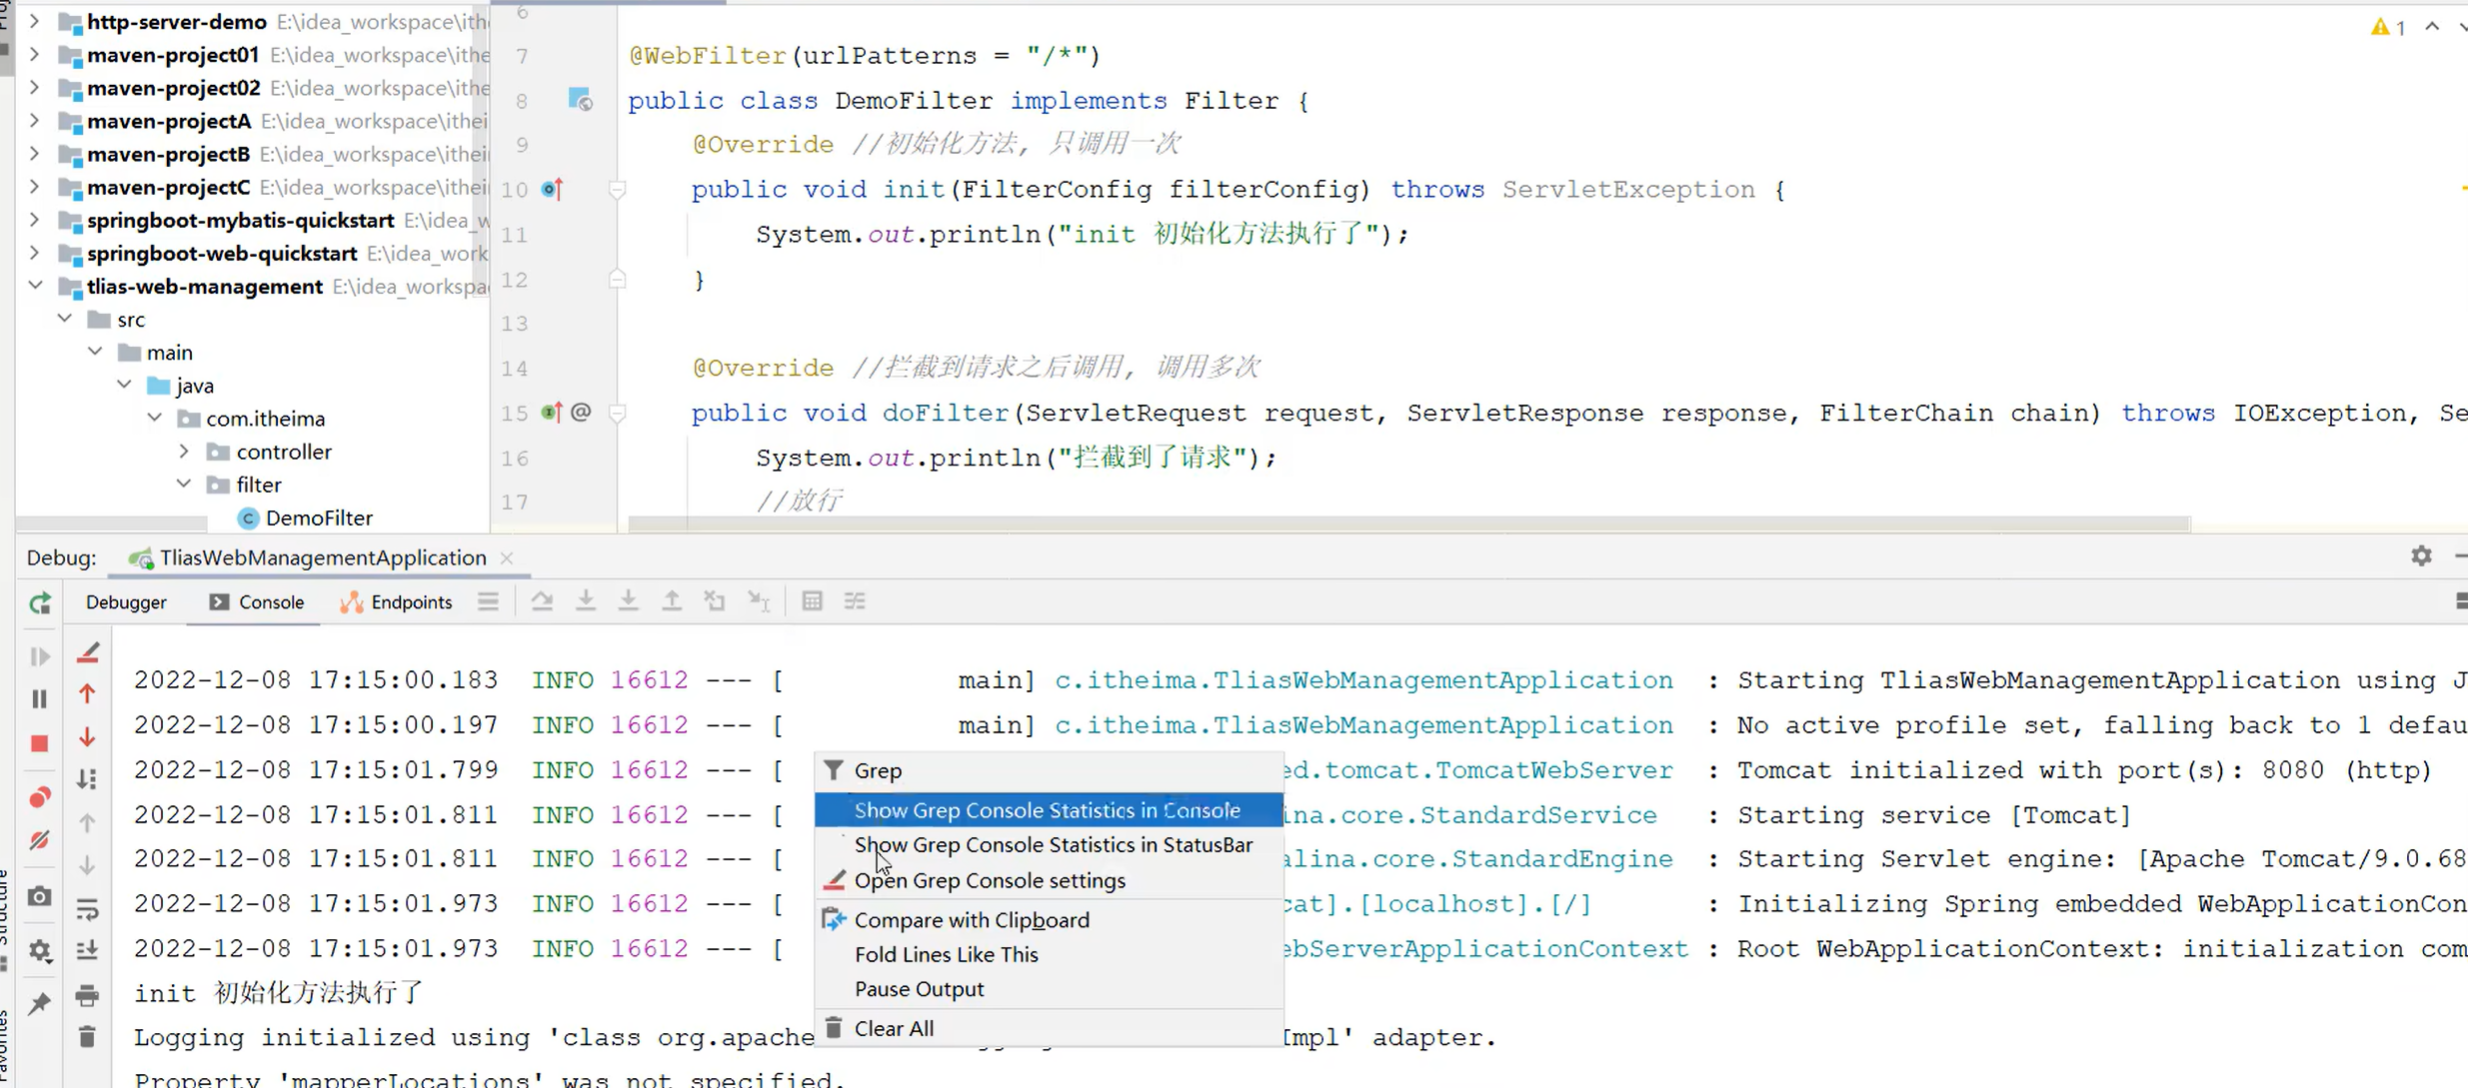Click the thread dump camera icon
The height and width of the screenshot is (1088, 2468).
tap(40, 896)
